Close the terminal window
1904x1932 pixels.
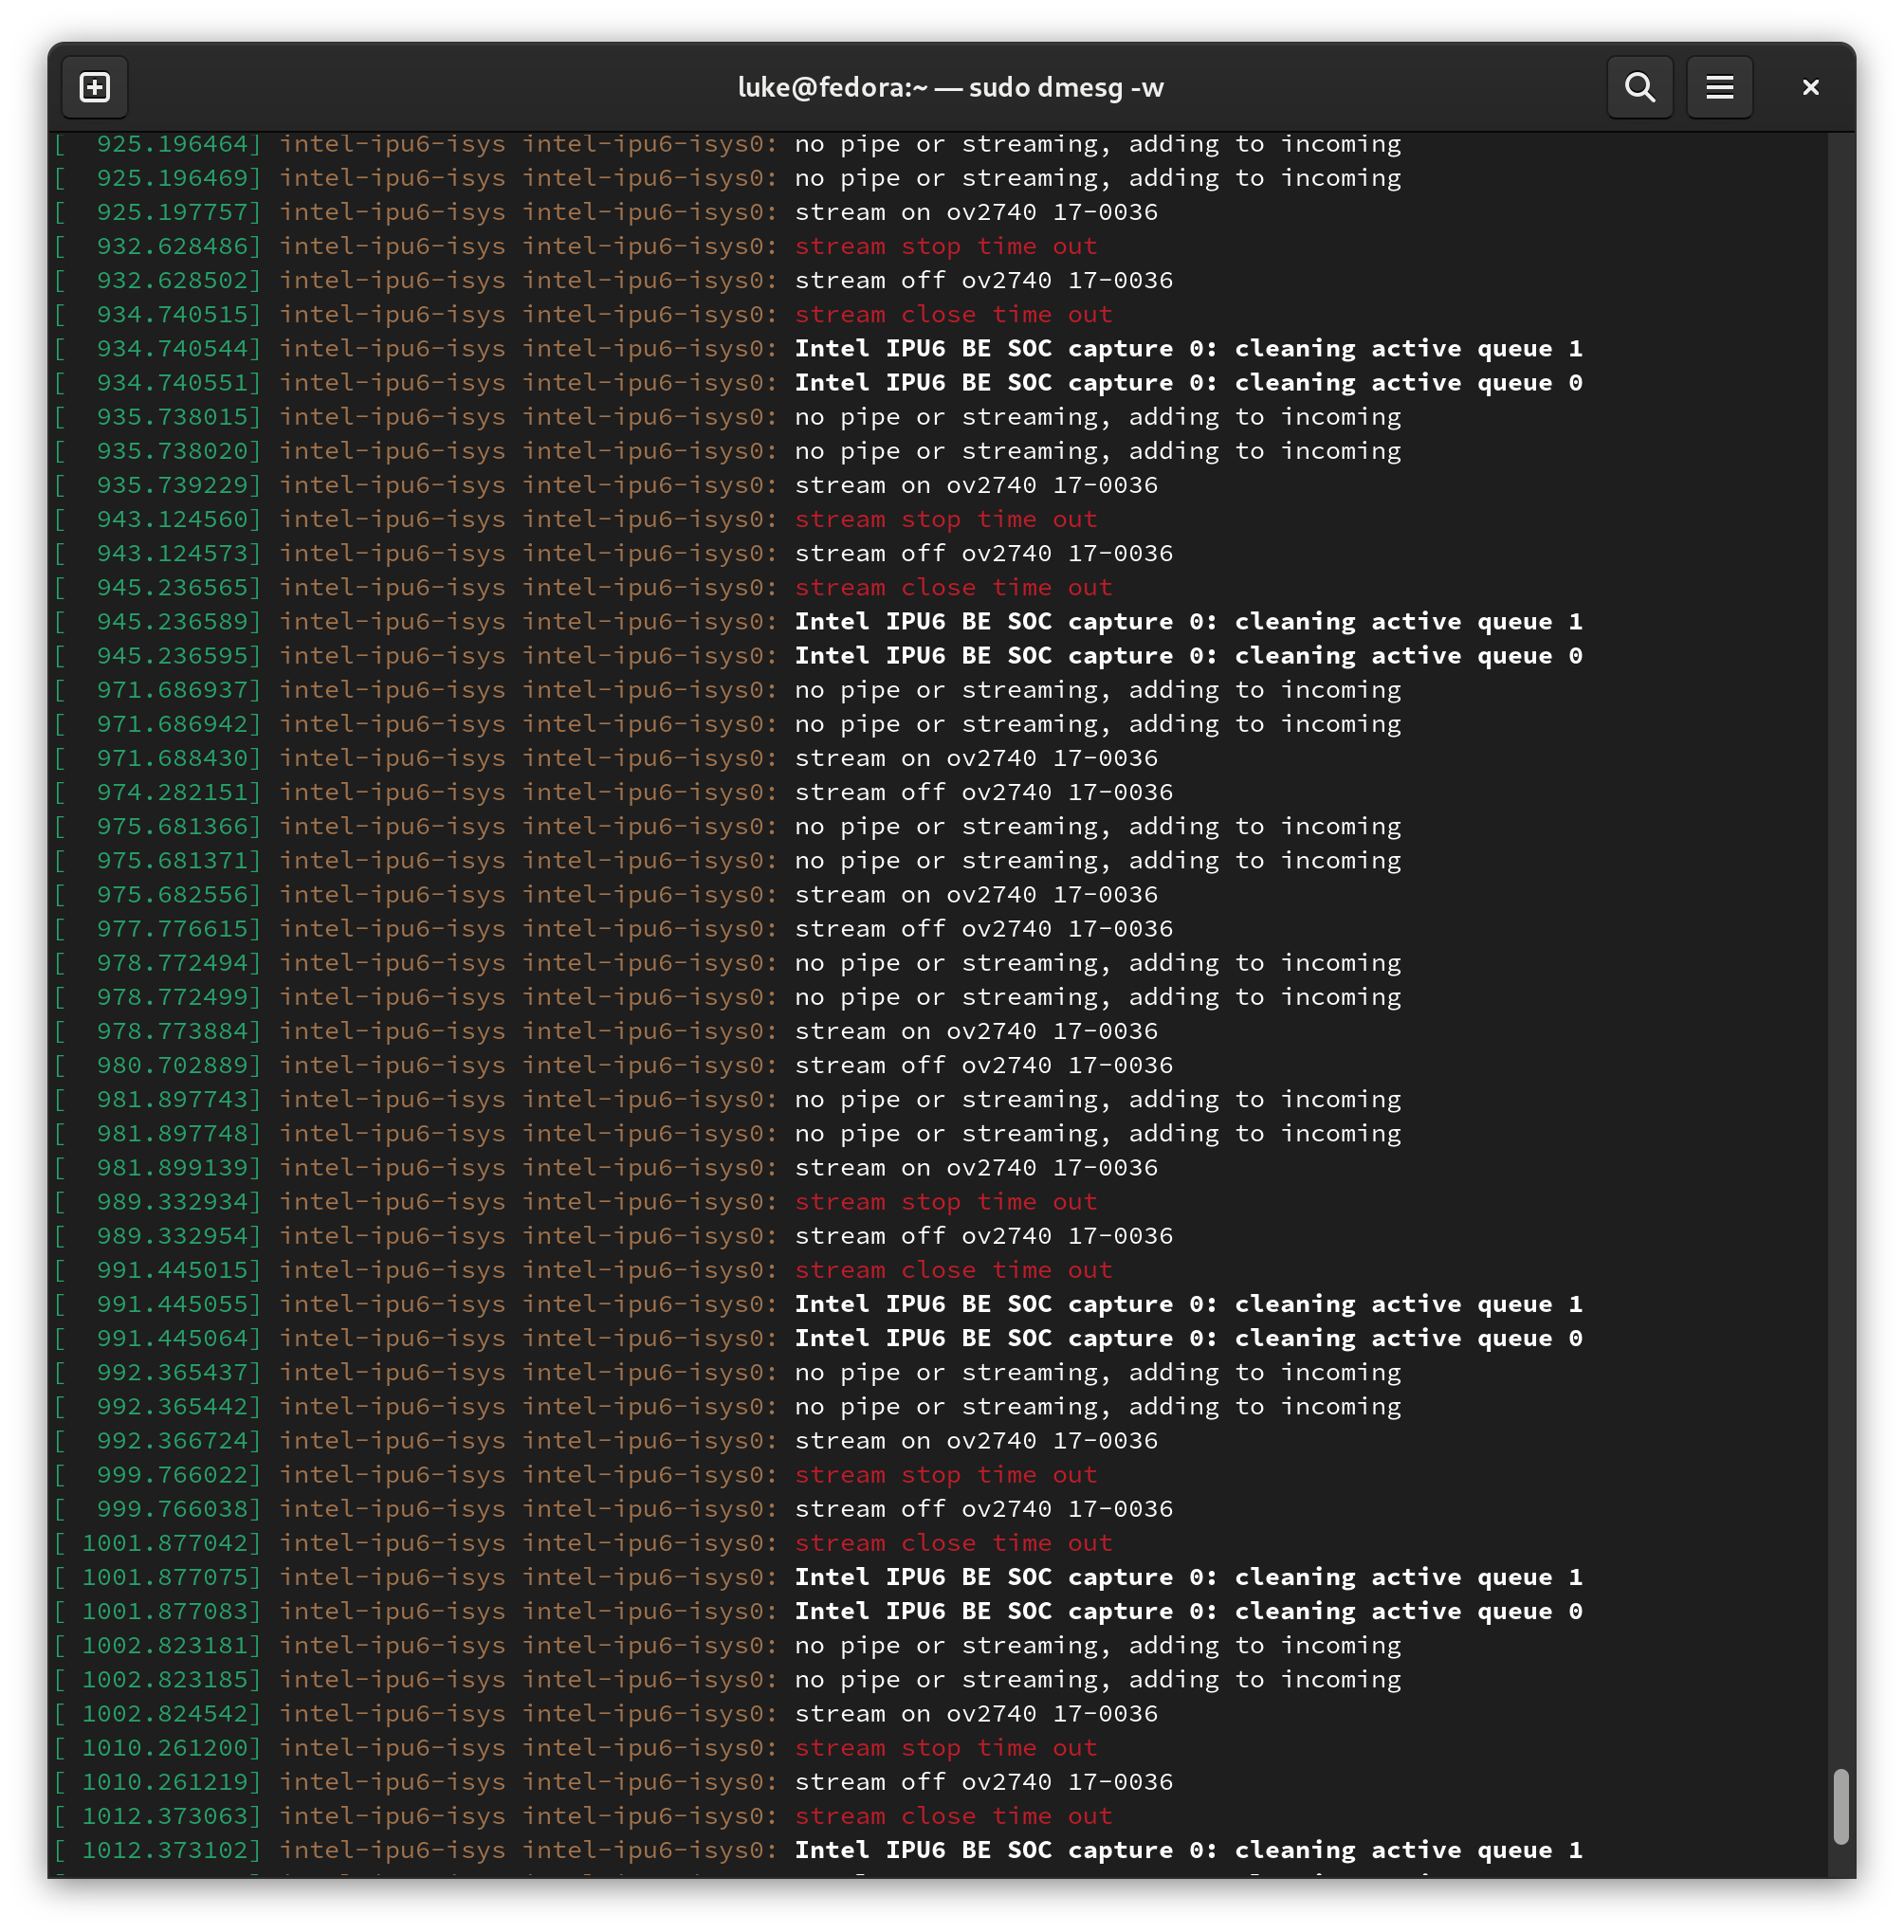click(1810, 87)
